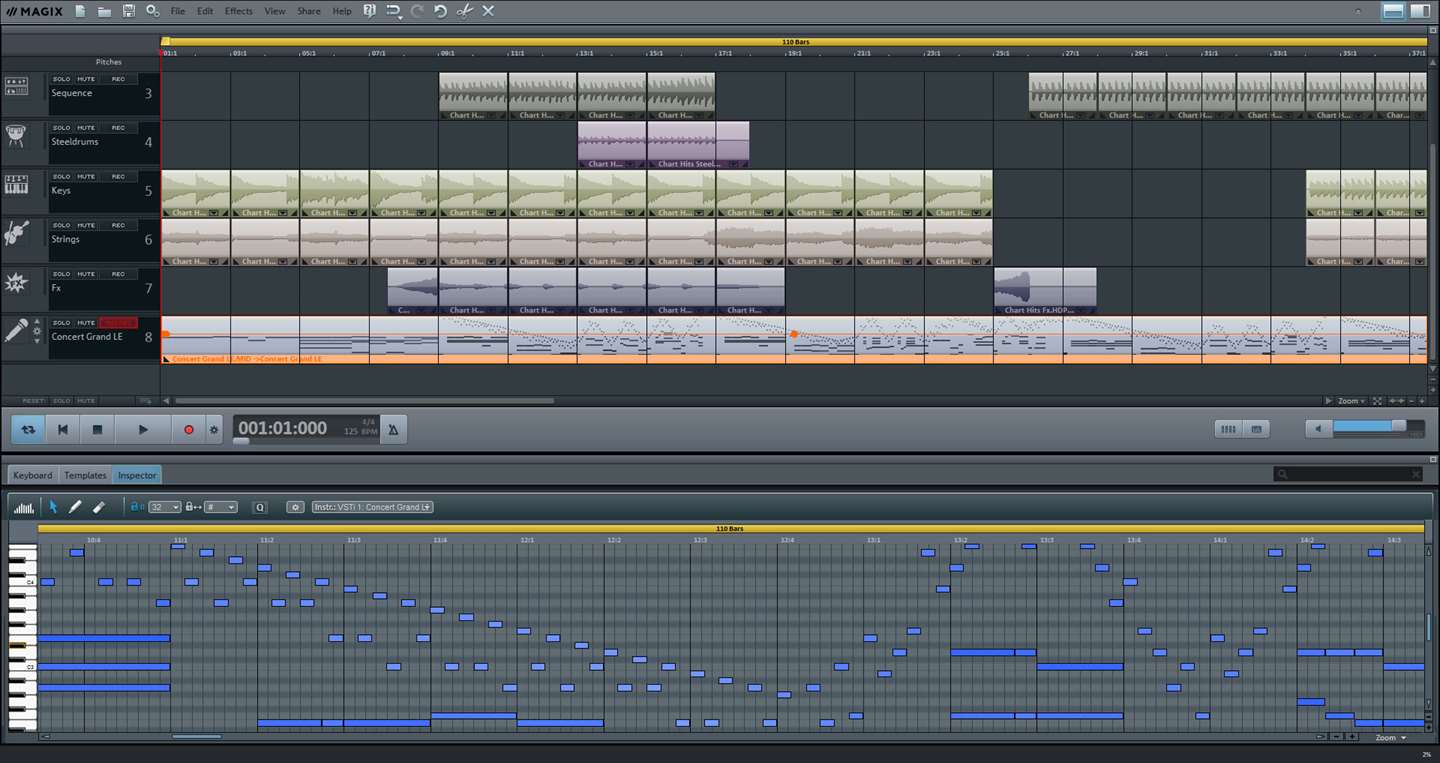Click the Save project disk icon
The width and height of the screenshot is (1440, 763).
pos(128,11)
